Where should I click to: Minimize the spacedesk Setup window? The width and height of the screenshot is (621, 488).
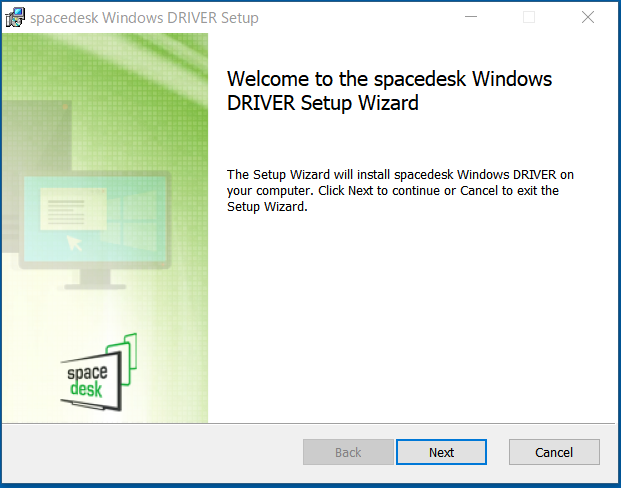click(x=471, y=17)
